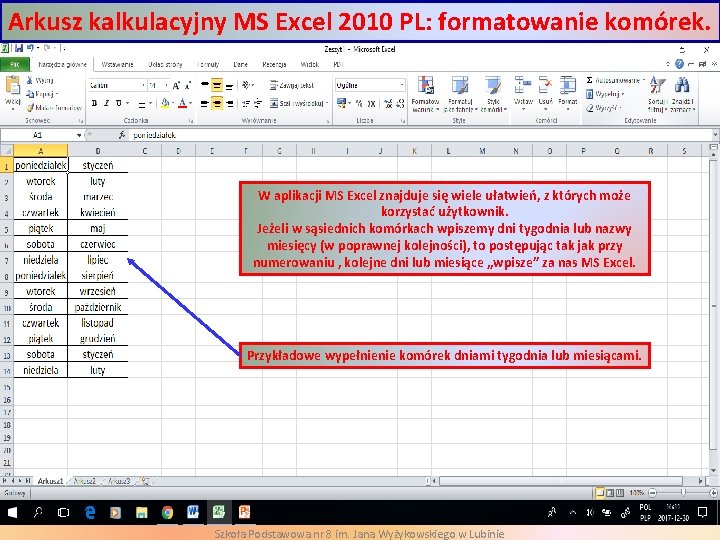Open the borders dropdown arrow
Image resolution: width=720 pixels, height=540 pixels.
pyautogui.click(x=150, y=104)
